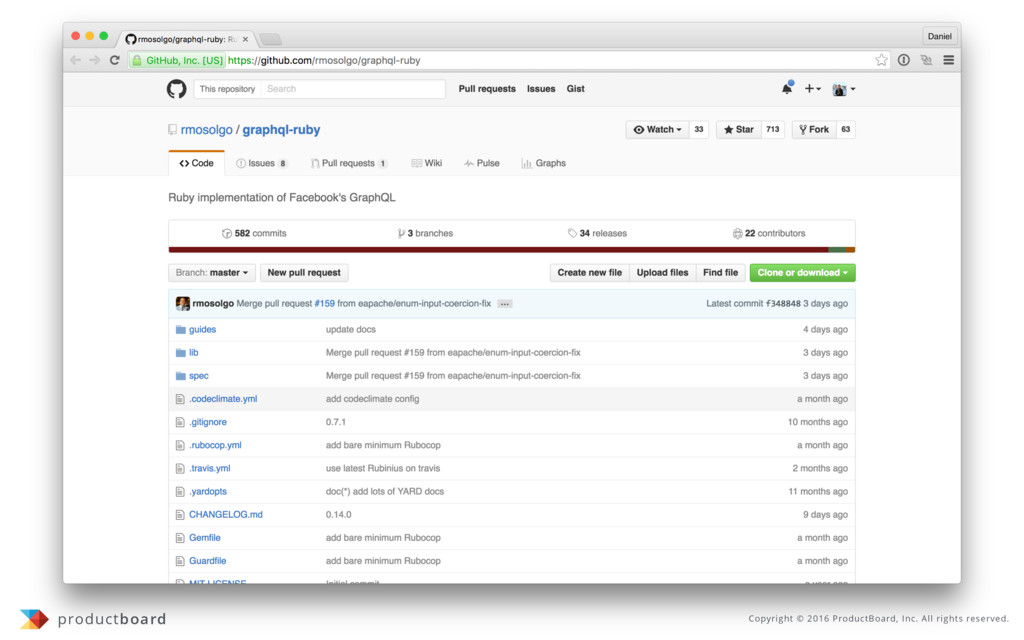Close the graphql-ruby browser tab
The width and height of the screenshot is (1024, 640).
(246, 39)
